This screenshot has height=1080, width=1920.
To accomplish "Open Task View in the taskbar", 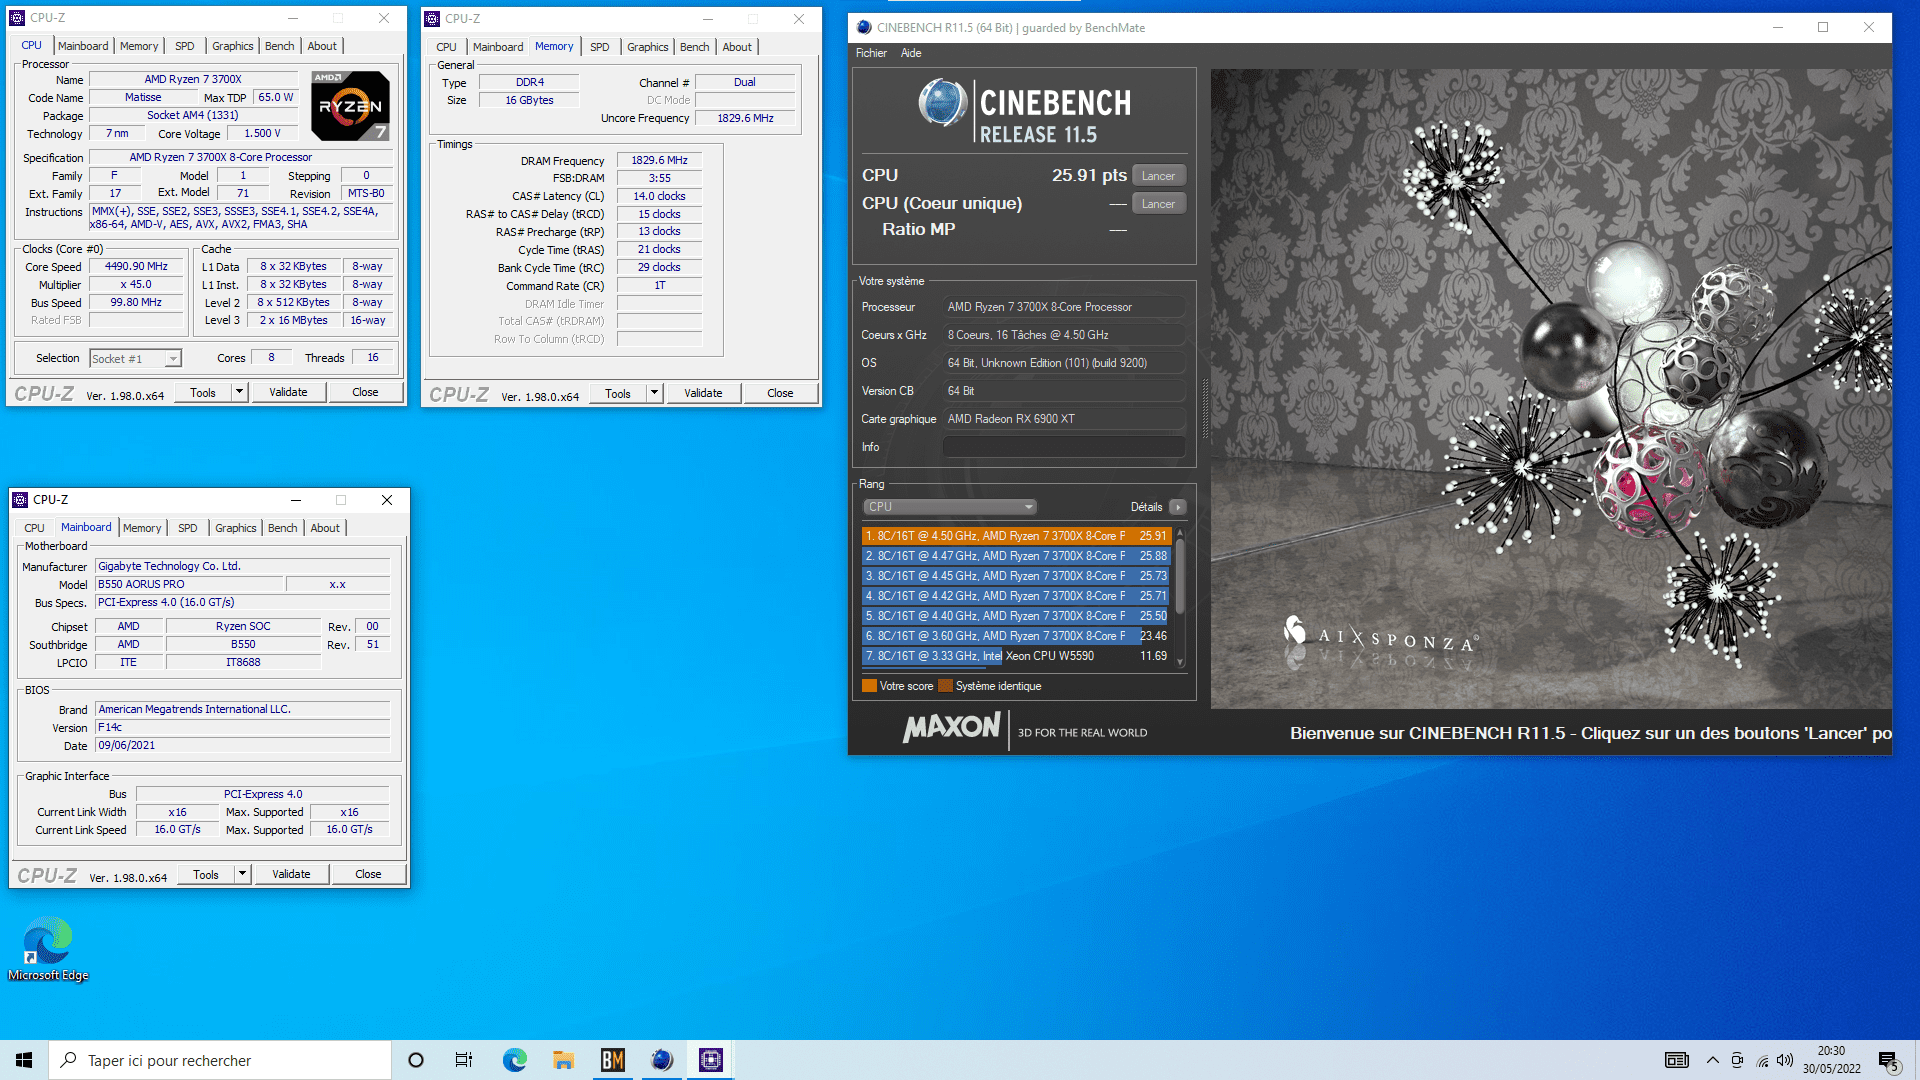I will [x=464, y=1060].
